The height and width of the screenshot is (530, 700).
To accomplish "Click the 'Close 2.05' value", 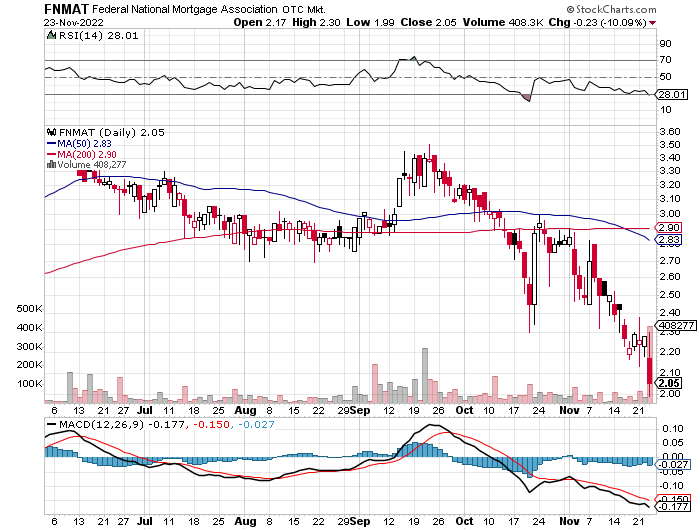I will click(429, 22).
